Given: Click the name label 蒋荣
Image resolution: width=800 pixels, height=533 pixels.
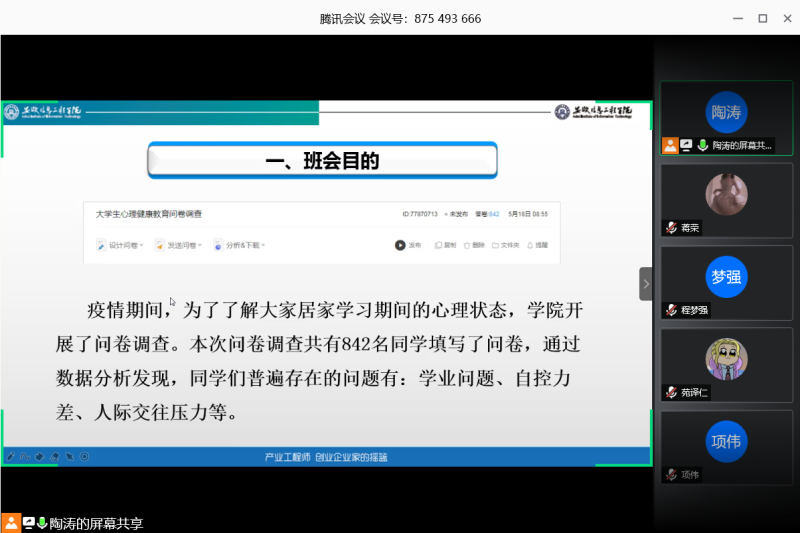Looking at the screenshot, I should (690, 228).
